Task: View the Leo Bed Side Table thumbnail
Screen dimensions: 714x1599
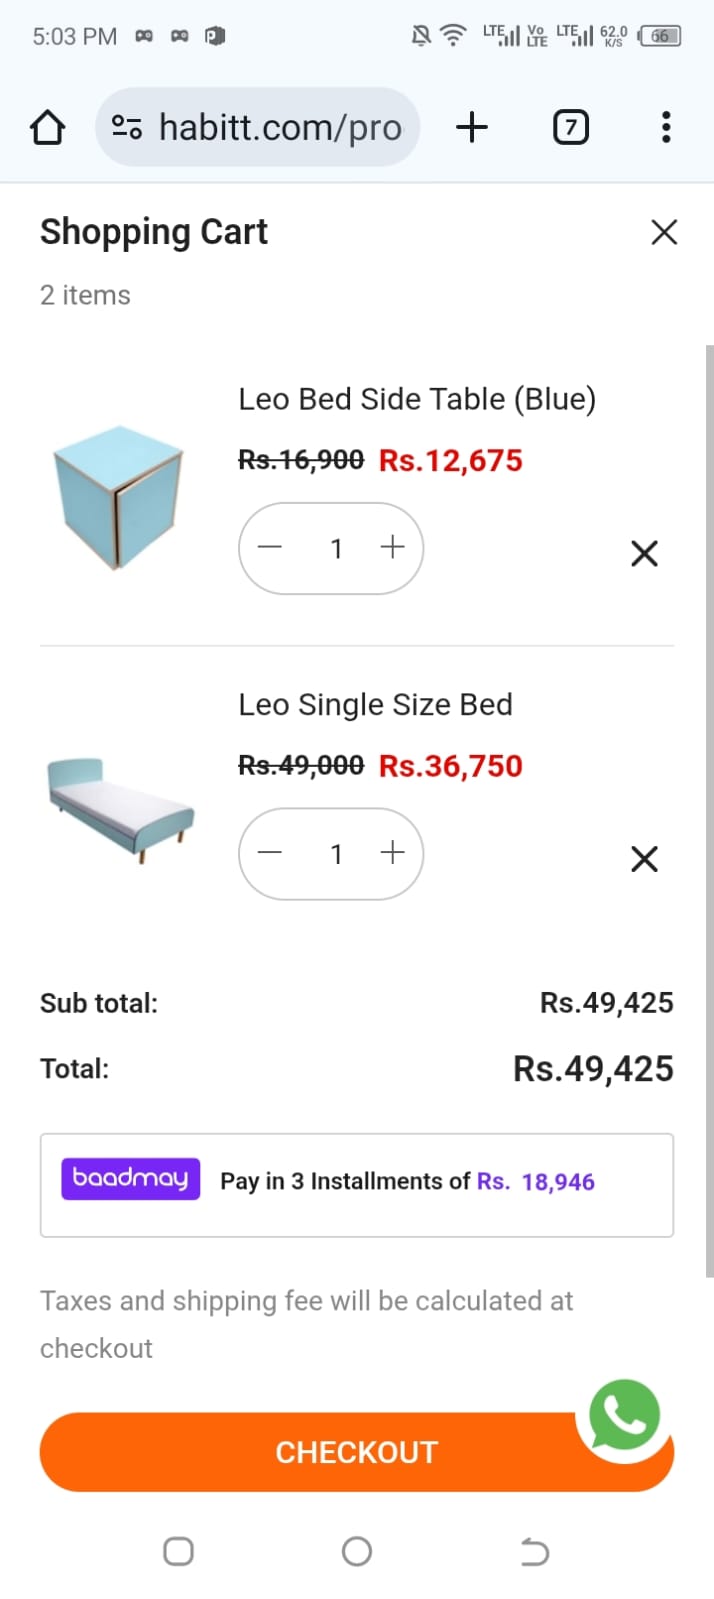Action: [118, 496]
